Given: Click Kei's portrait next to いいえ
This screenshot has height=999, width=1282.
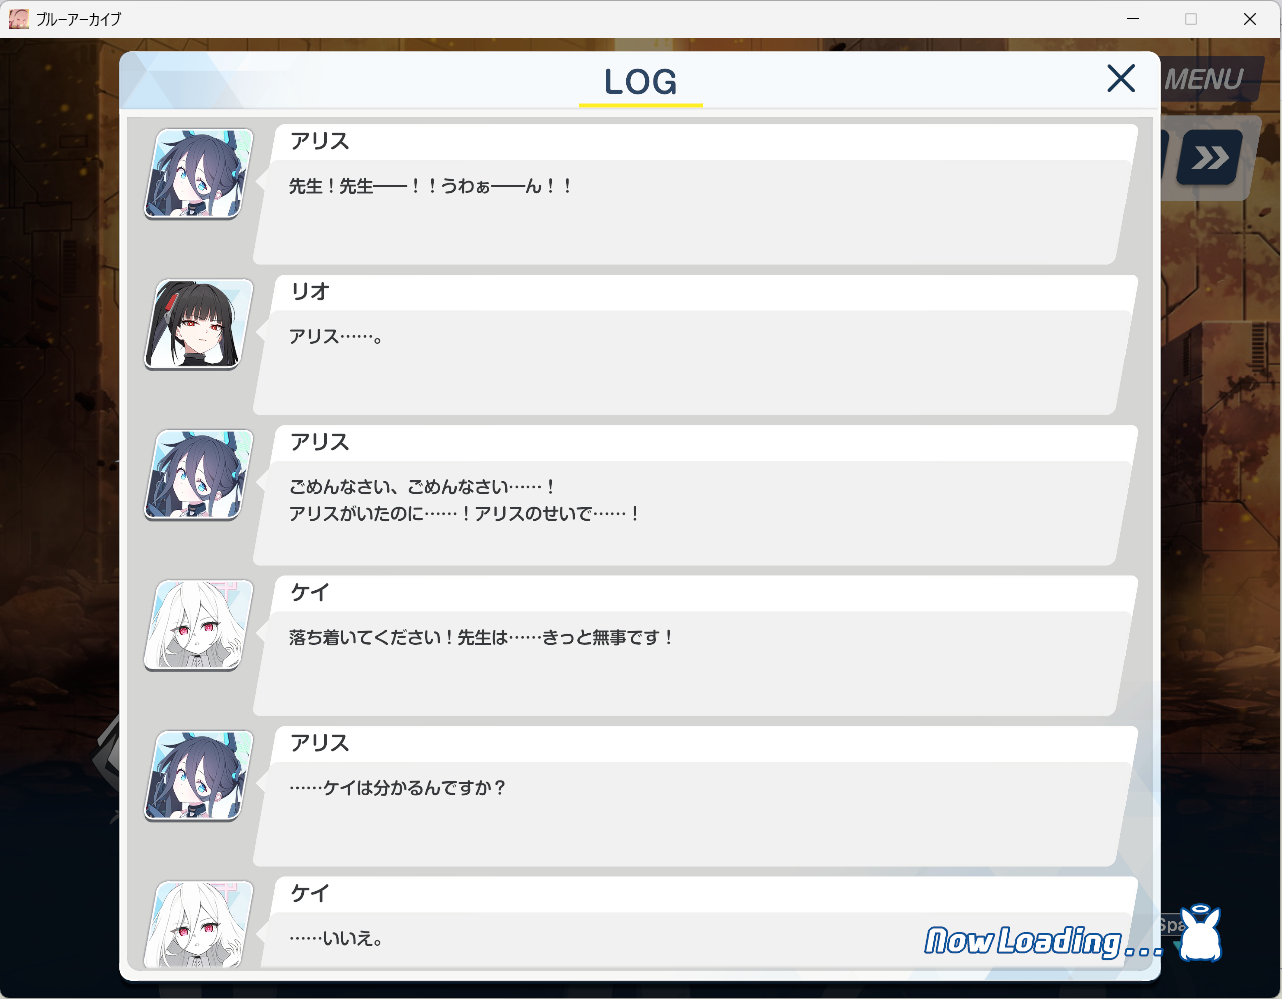Looking at the screenshot, I should click(199, 924).
